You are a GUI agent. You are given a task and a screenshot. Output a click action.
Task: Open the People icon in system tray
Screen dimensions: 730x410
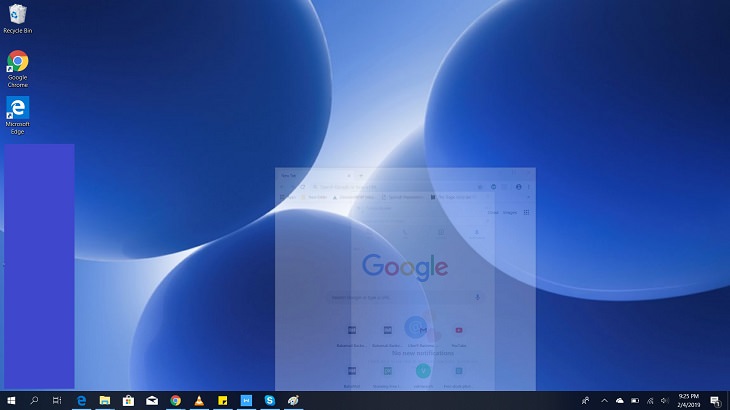pos(586,400)
